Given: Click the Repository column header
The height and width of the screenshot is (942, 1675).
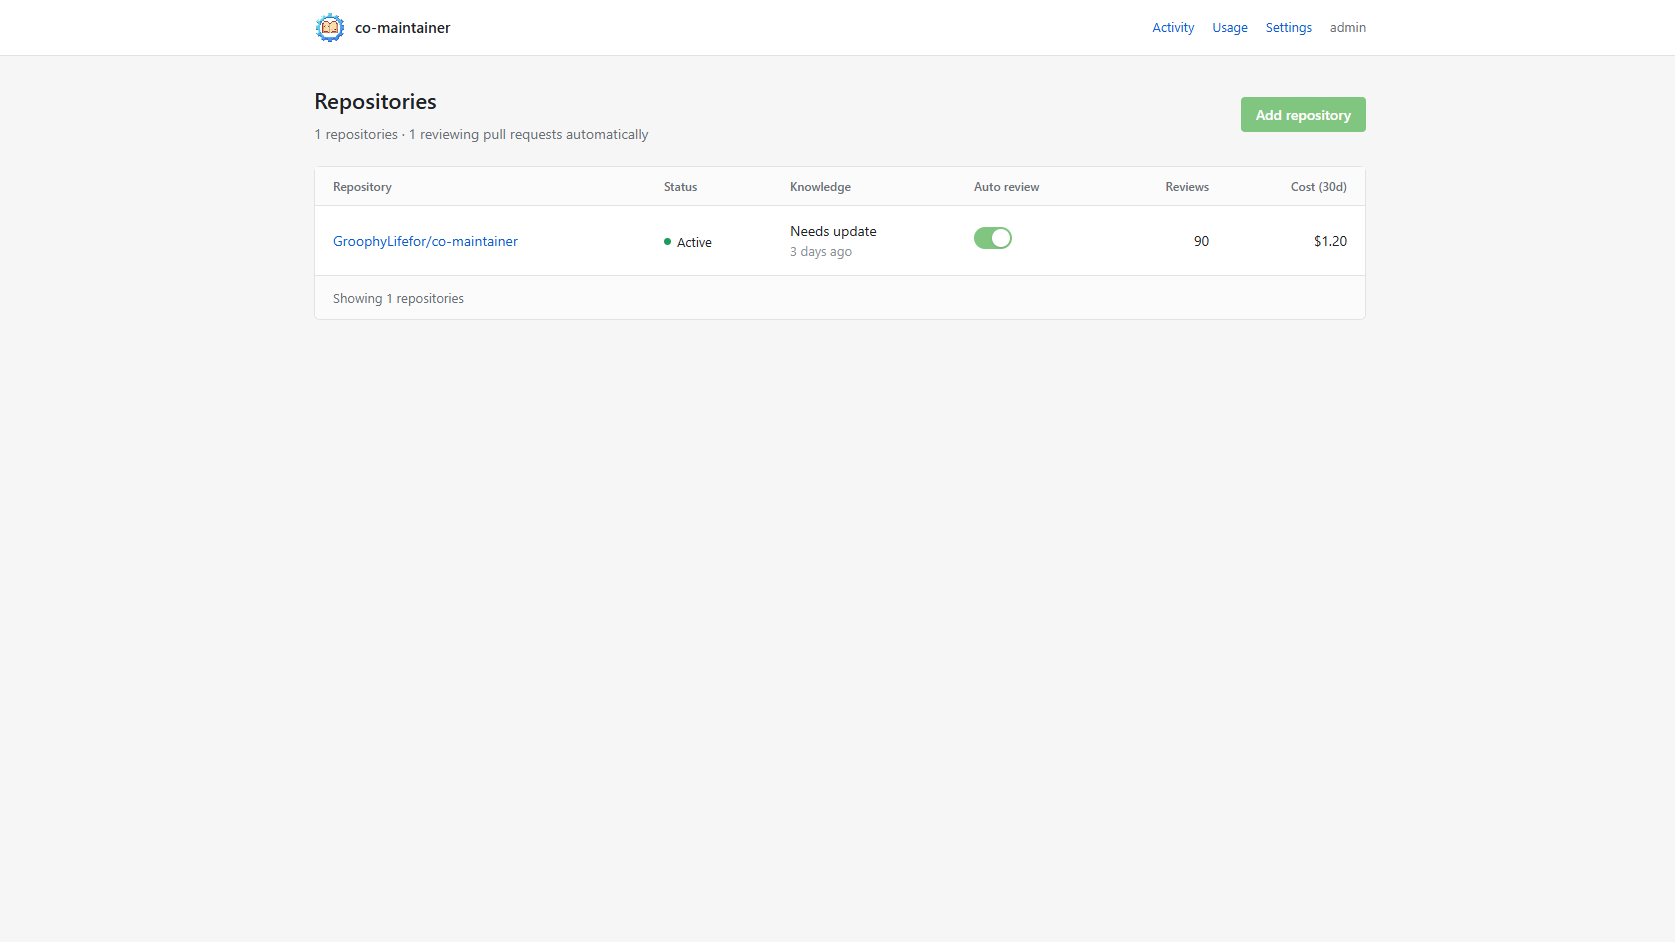Looking at the screenshot, I should pos(362,187).
